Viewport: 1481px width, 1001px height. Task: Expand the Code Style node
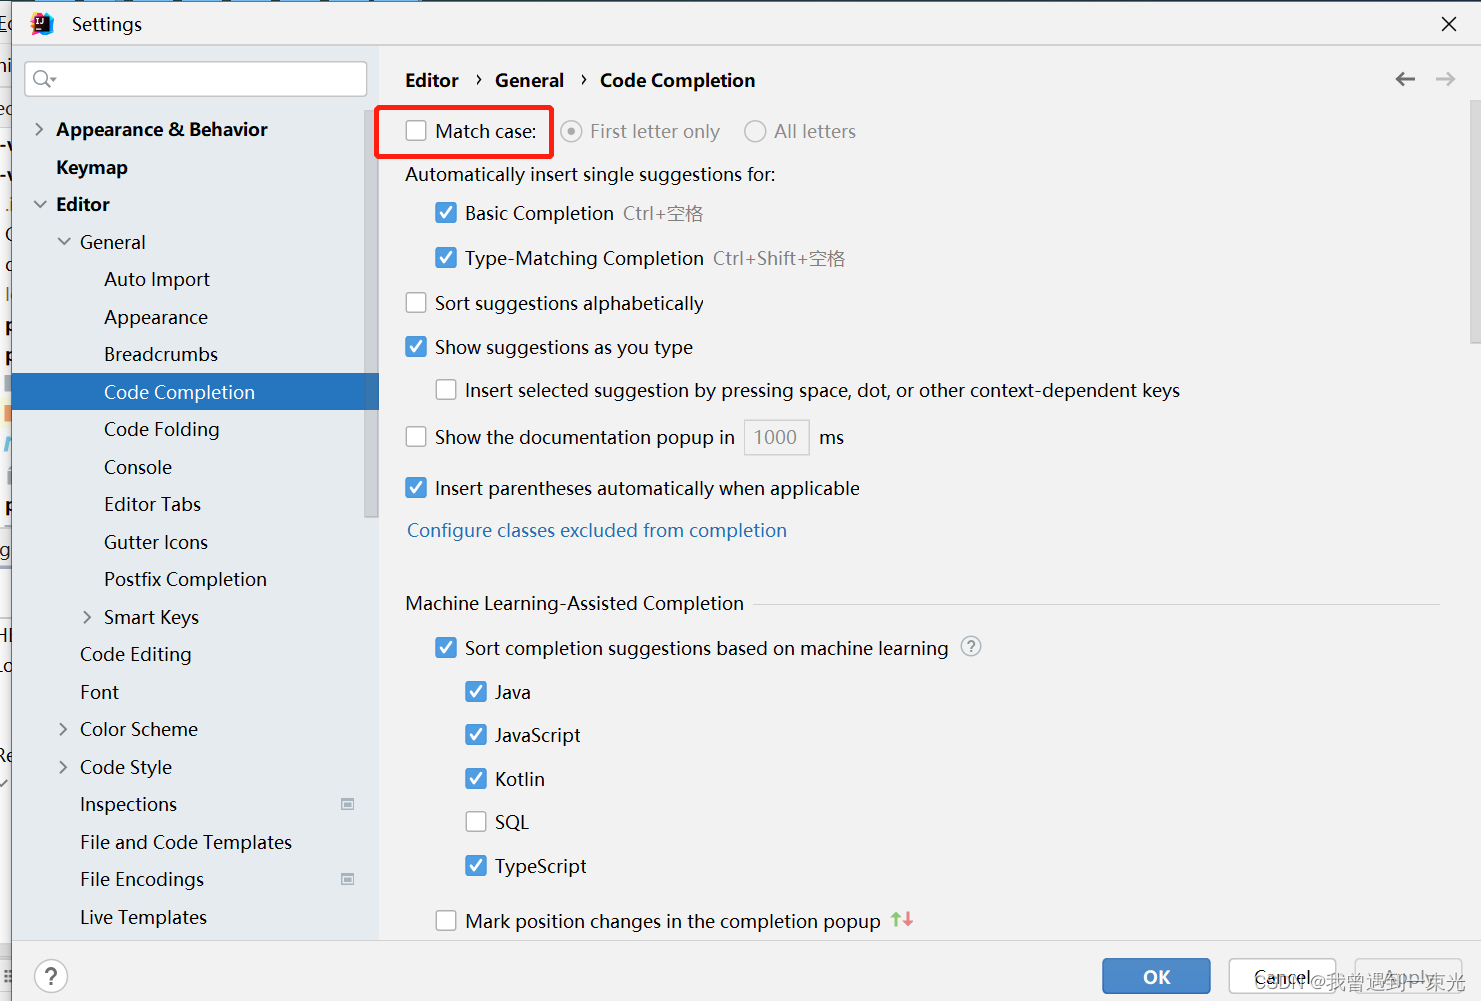(63, 767)
